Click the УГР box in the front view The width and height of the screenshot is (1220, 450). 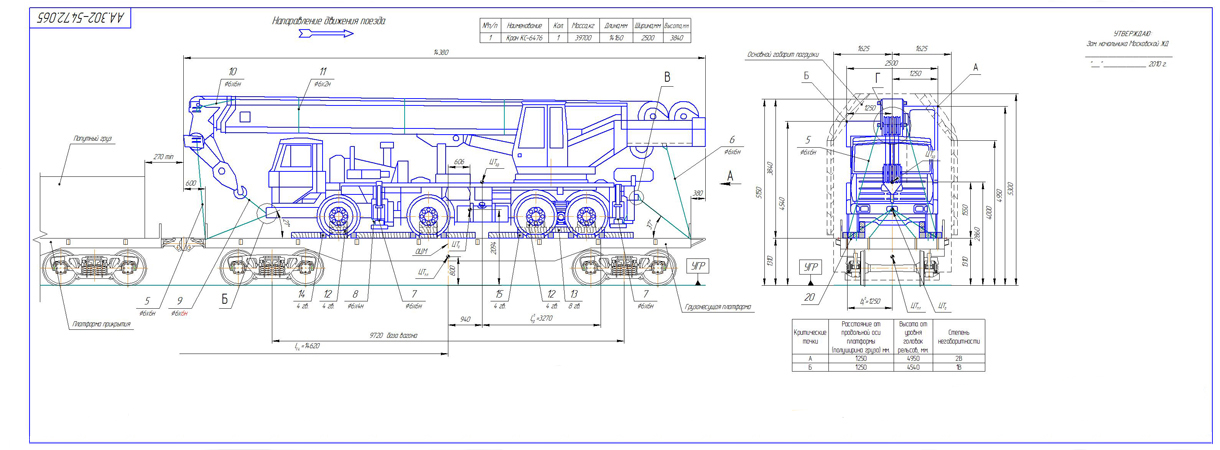pyautogui.click(x=811, y=268)
